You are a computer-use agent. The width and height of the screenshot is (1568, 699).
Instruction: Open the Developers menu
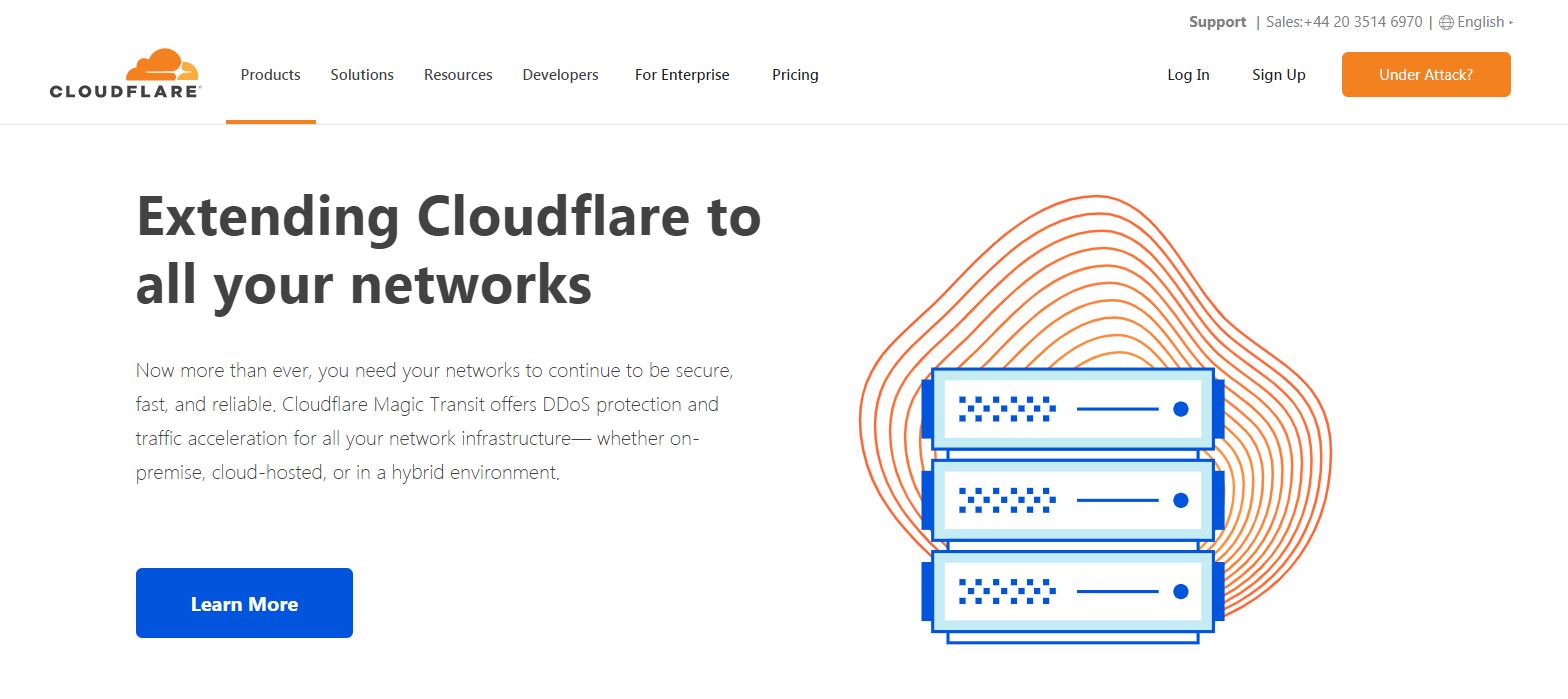[561, 75]
